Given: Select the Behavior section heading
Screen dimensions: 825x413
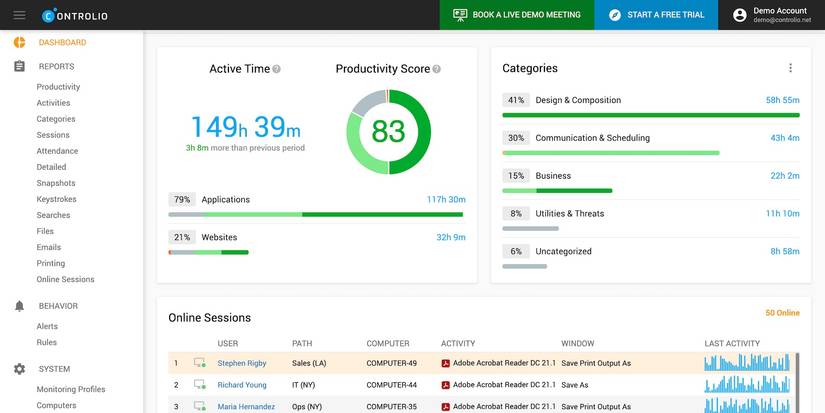Looking at the screenshot, I should pos(58,306).
